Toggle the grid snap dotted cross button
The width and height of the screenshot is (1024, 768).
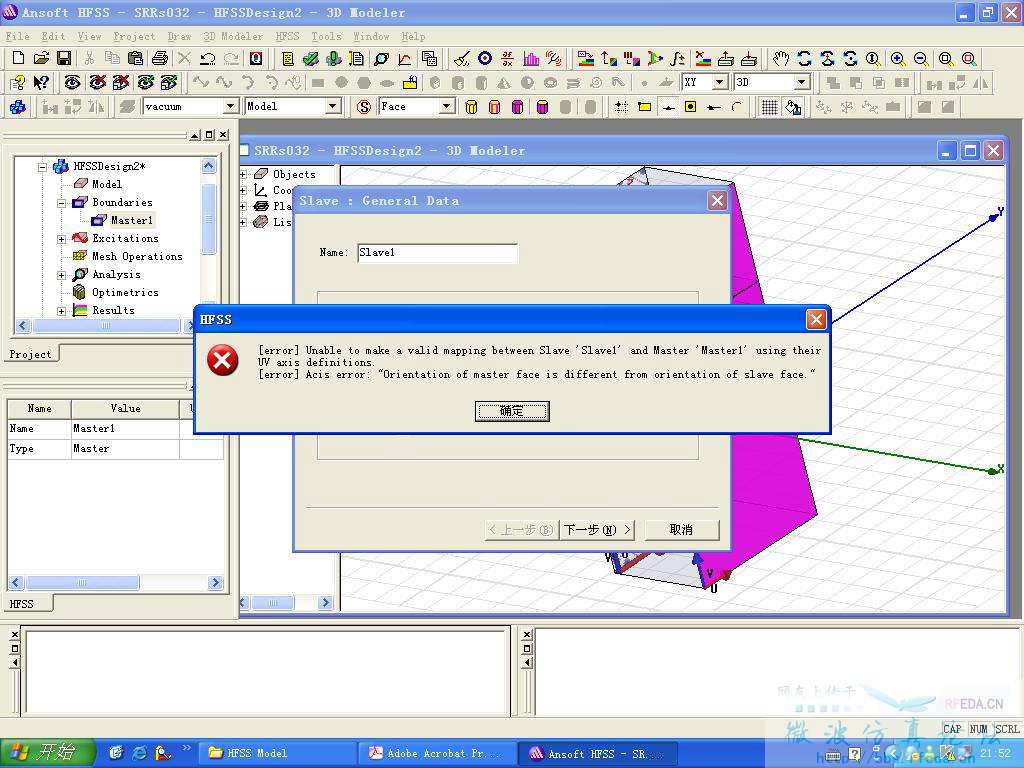pyautogui.click(x=621, y=106)
